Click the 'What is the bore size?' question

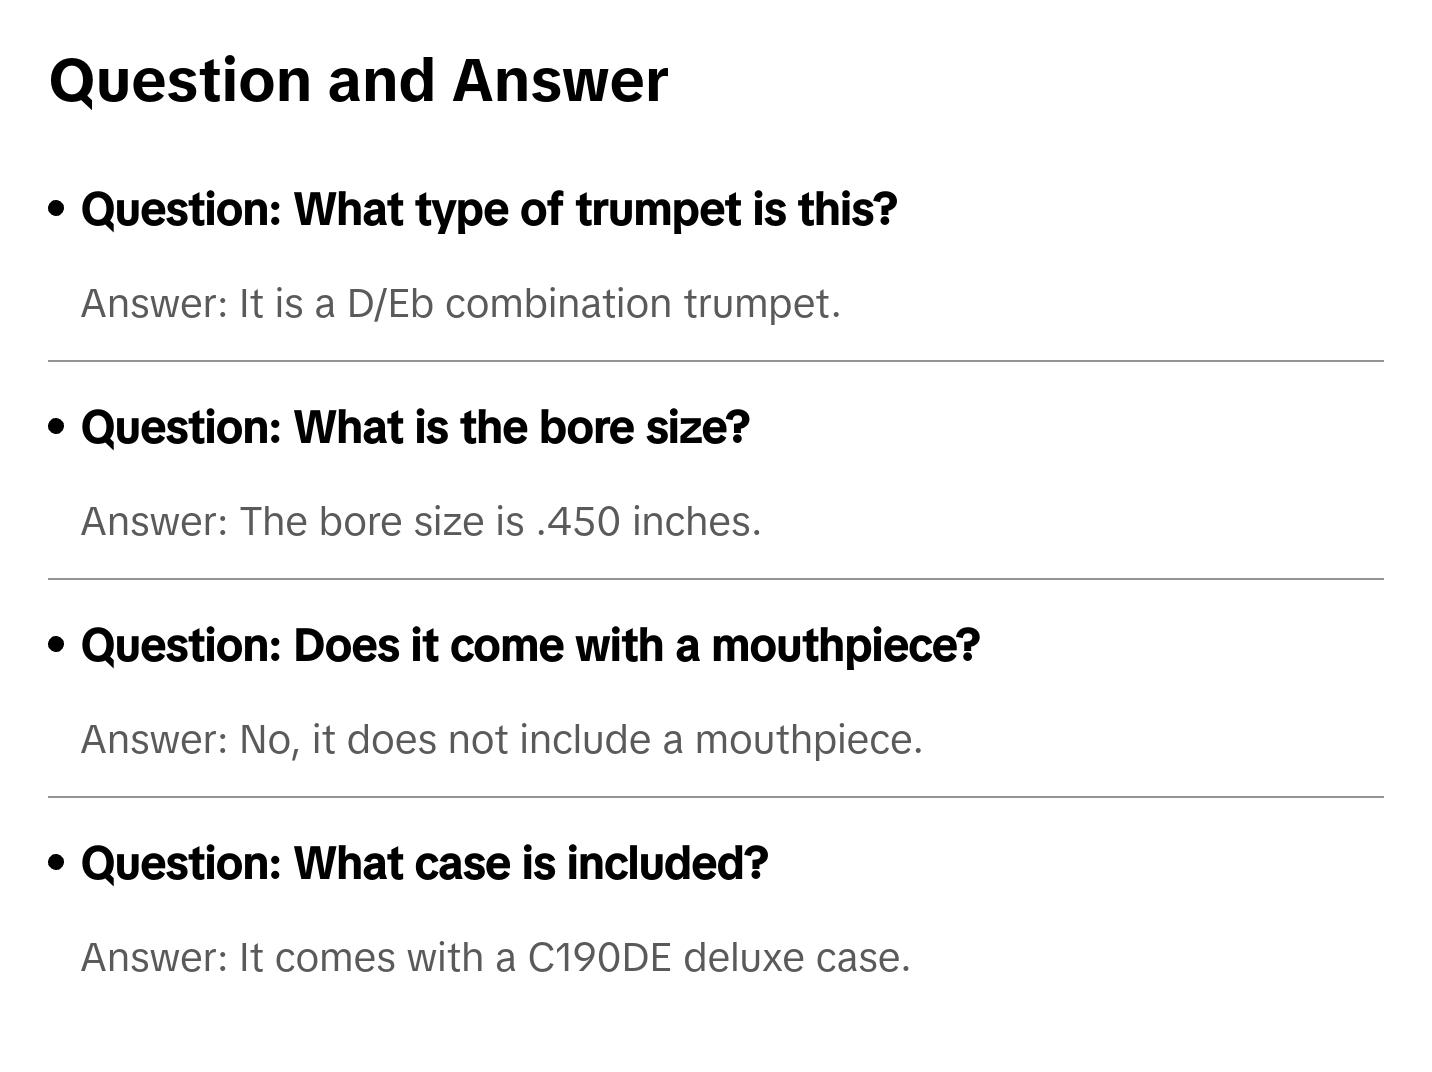coord(415,428)
